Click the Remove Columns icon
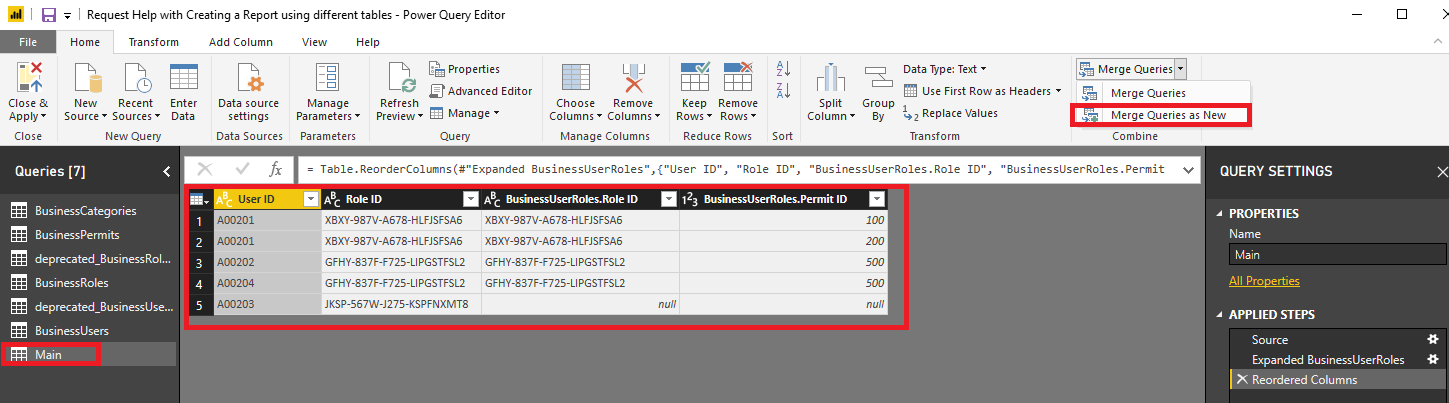The height and width of the screenshot is (403, 1449). 632,78
